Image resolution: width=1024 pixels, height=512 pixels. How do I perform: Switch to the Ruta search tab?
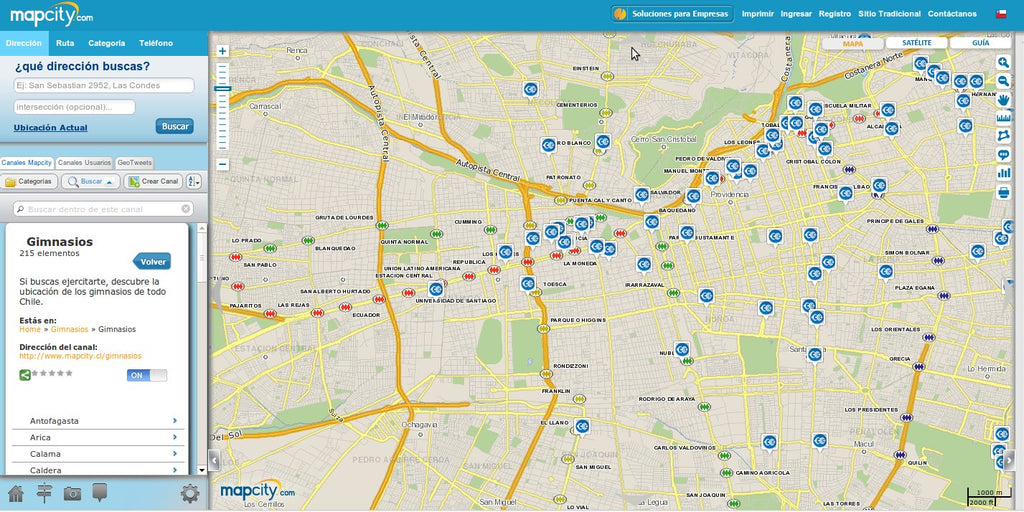click(65, 43)
